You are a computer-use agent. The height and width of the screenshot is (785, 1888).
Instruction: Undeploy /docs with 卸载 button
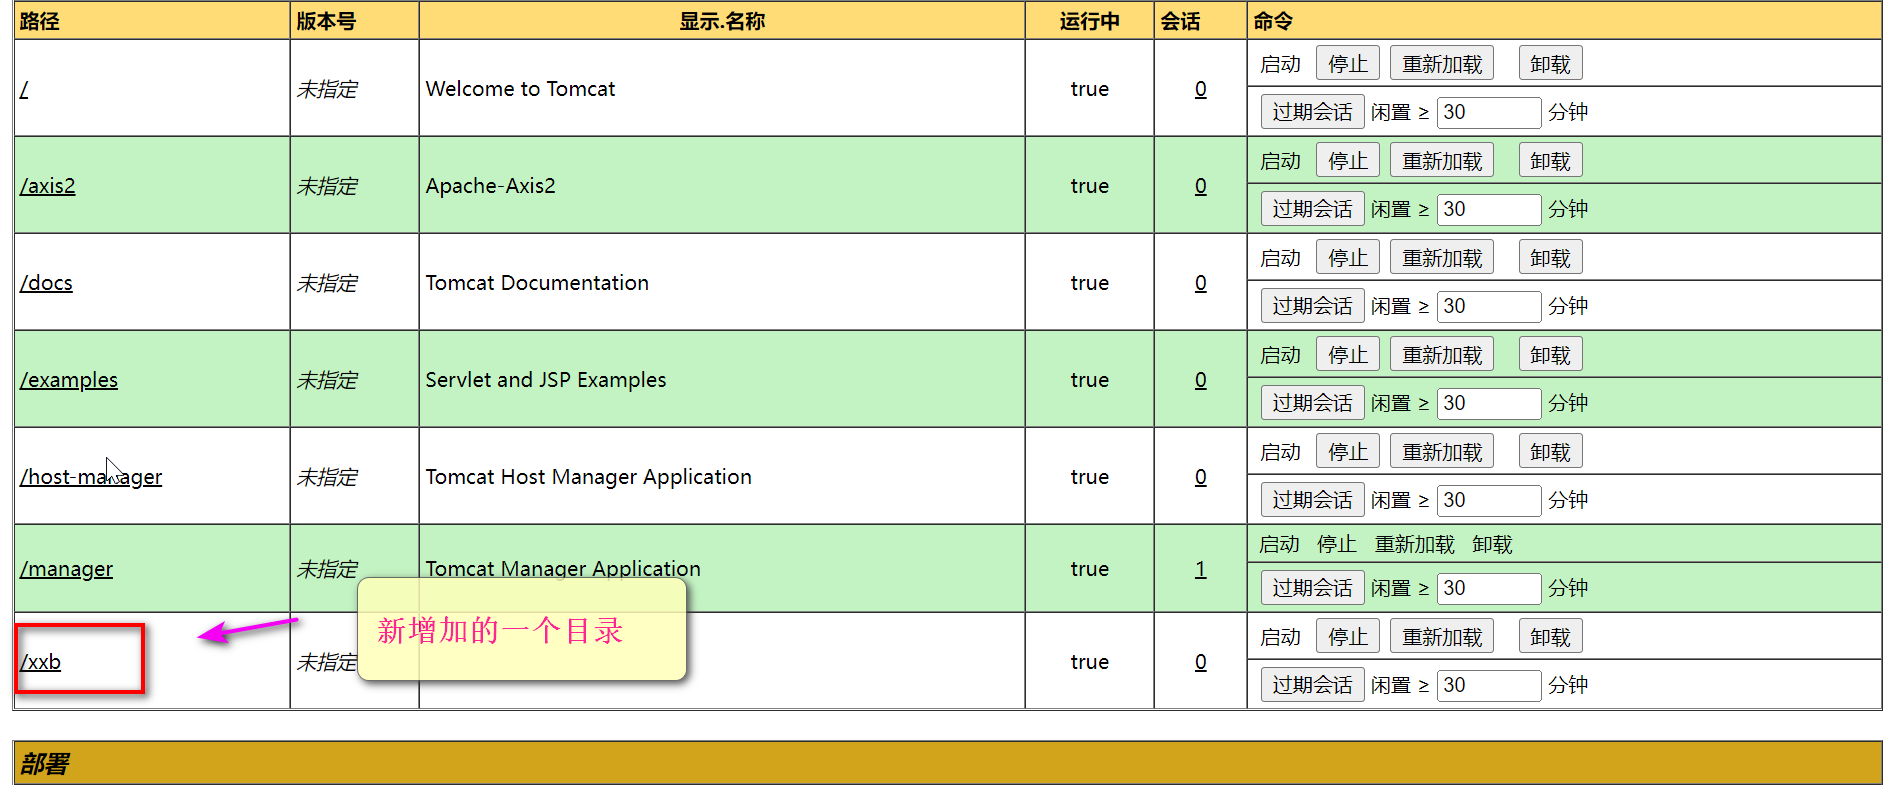1549,258
